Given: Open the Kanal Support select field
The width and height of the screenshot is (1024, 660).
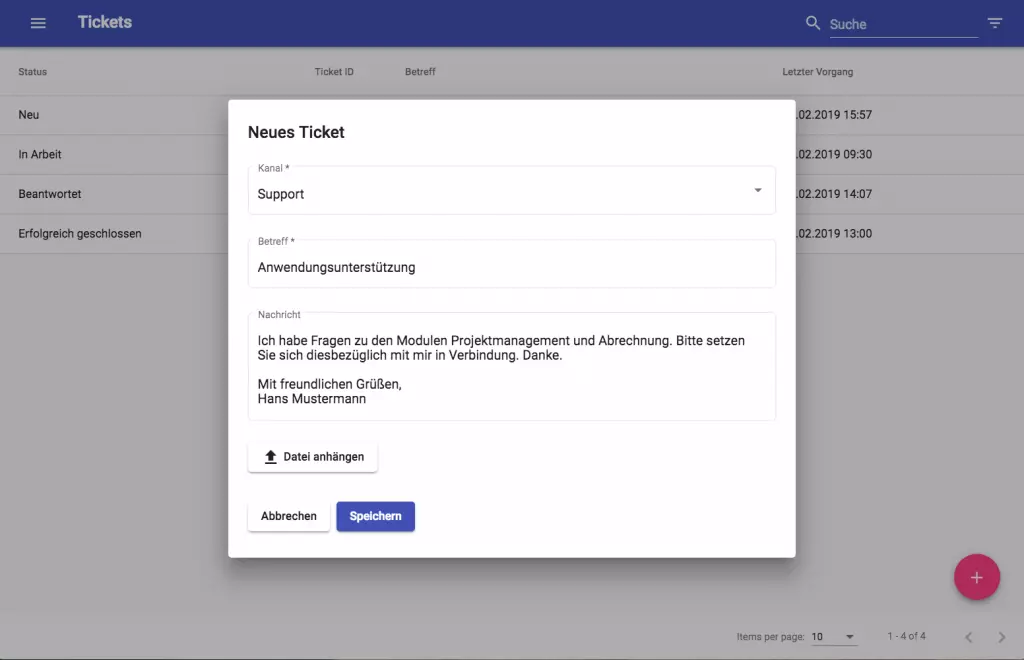Looking at the screenshot, I should coord(511,191).
